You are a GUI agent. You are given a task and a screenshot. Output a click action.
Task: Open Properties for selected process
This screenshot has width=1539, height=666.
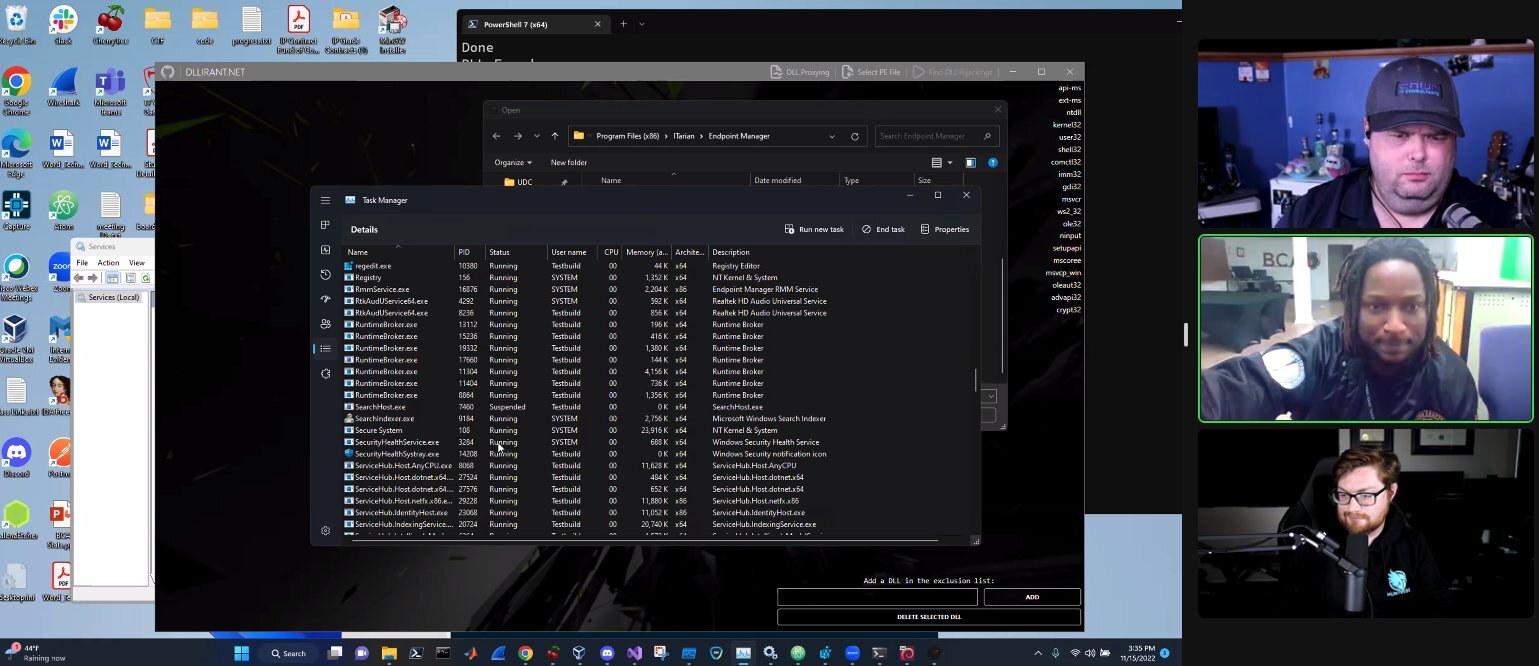[x=945, y=229]
